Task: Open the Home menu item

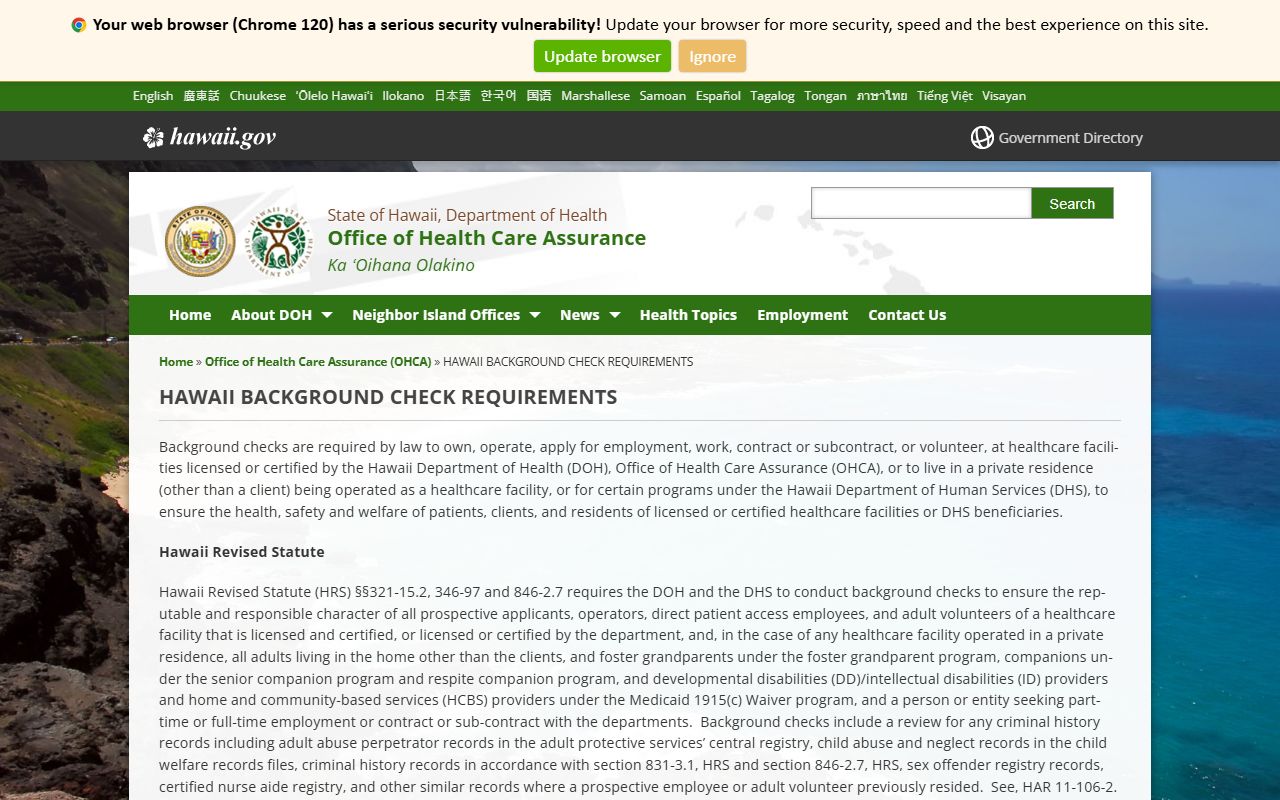Action: 190,315
